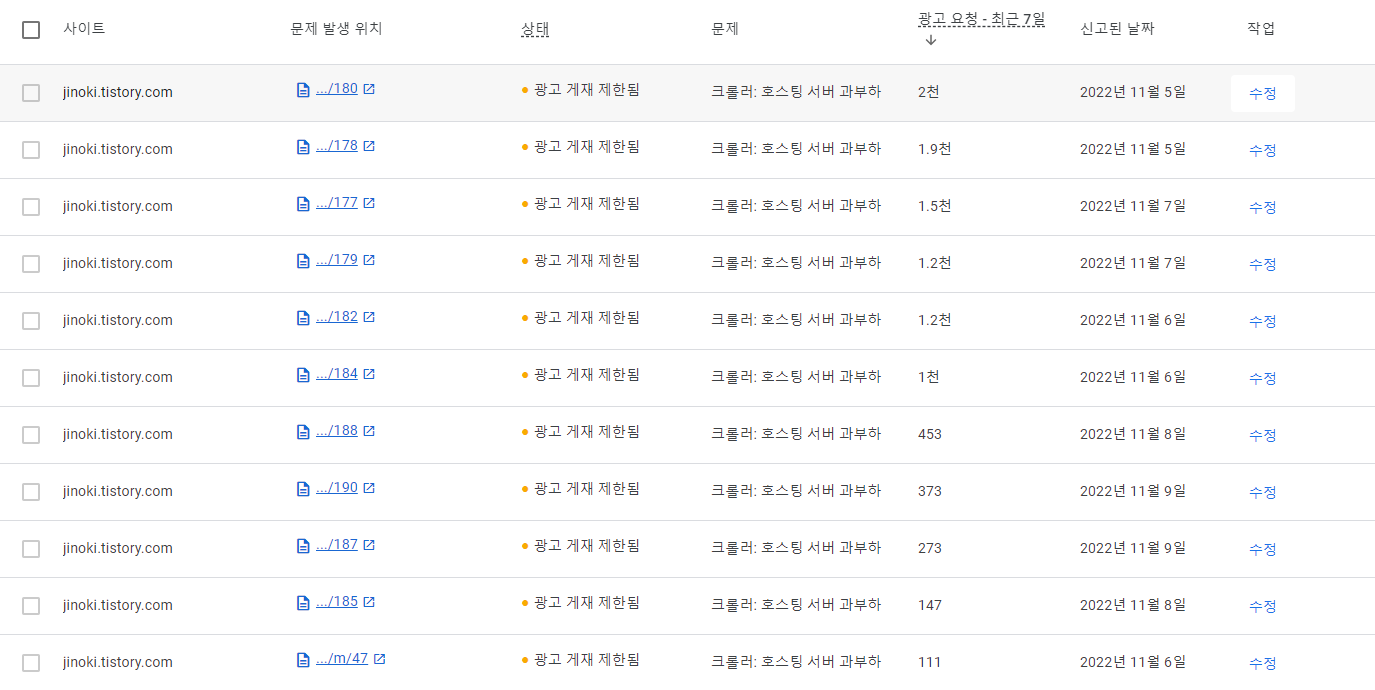Click the page document icon beside .../185
This screenshot has height=690, width=1375.
(x=303, y=603)
